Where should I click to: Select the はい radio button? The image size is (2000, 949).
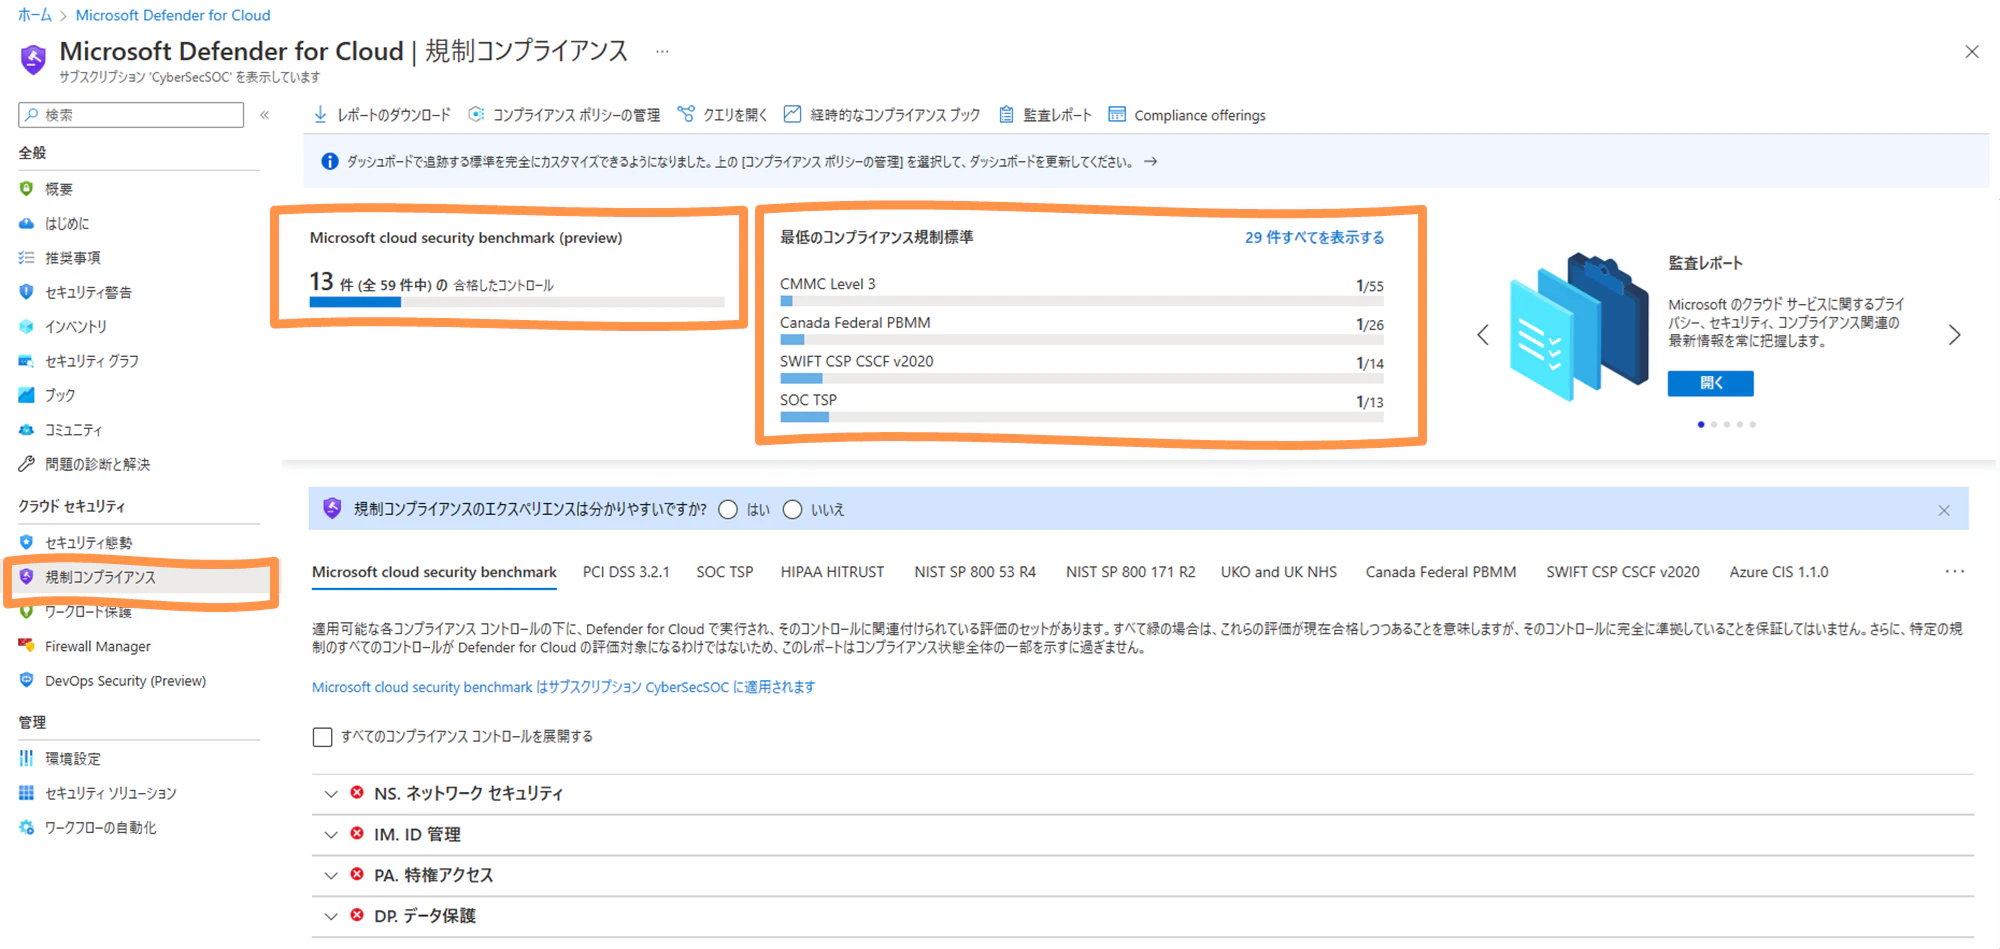coord(728,510)
